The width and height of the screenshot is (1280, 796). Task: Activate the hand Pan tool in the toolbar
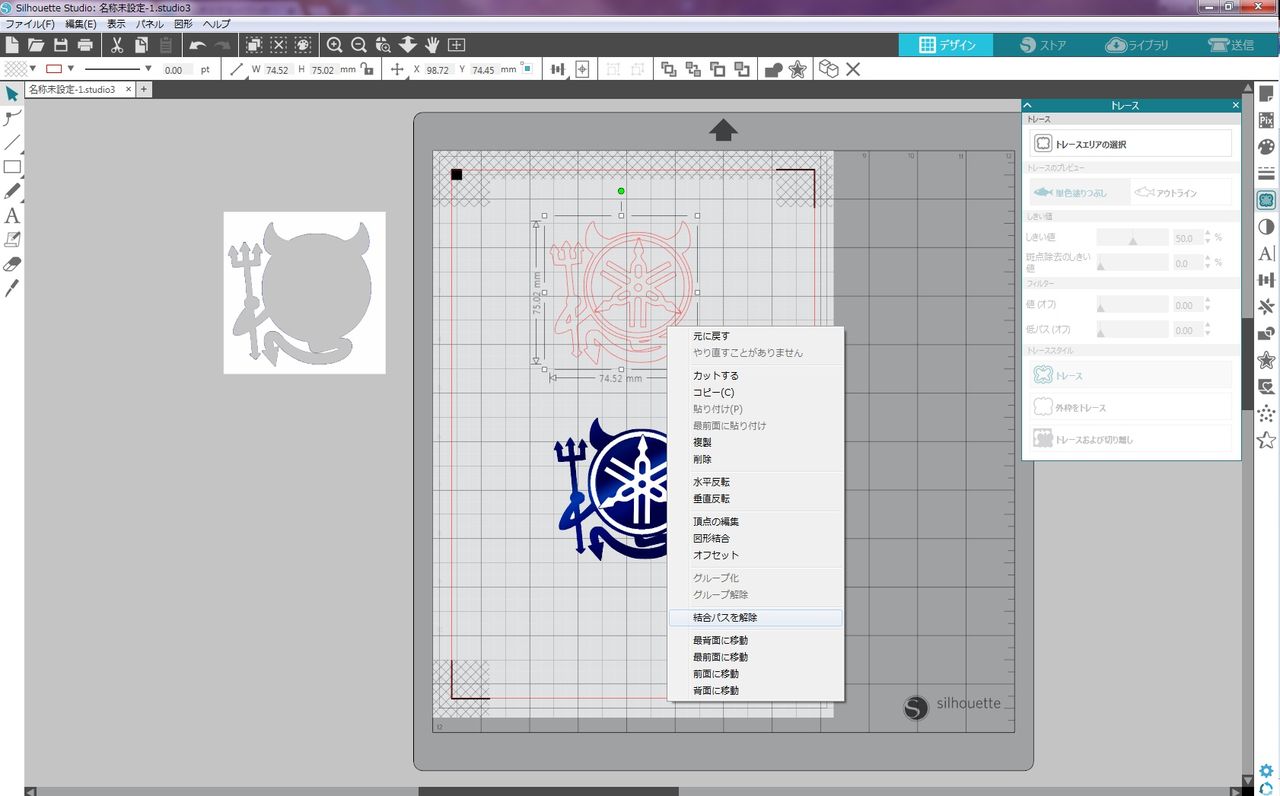tap(432, 45)
